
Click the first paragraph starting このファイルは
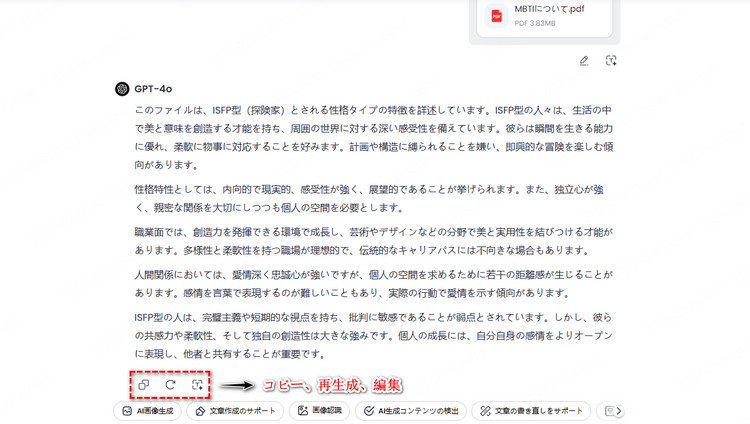pyautogui.click(x=374, y=138)
